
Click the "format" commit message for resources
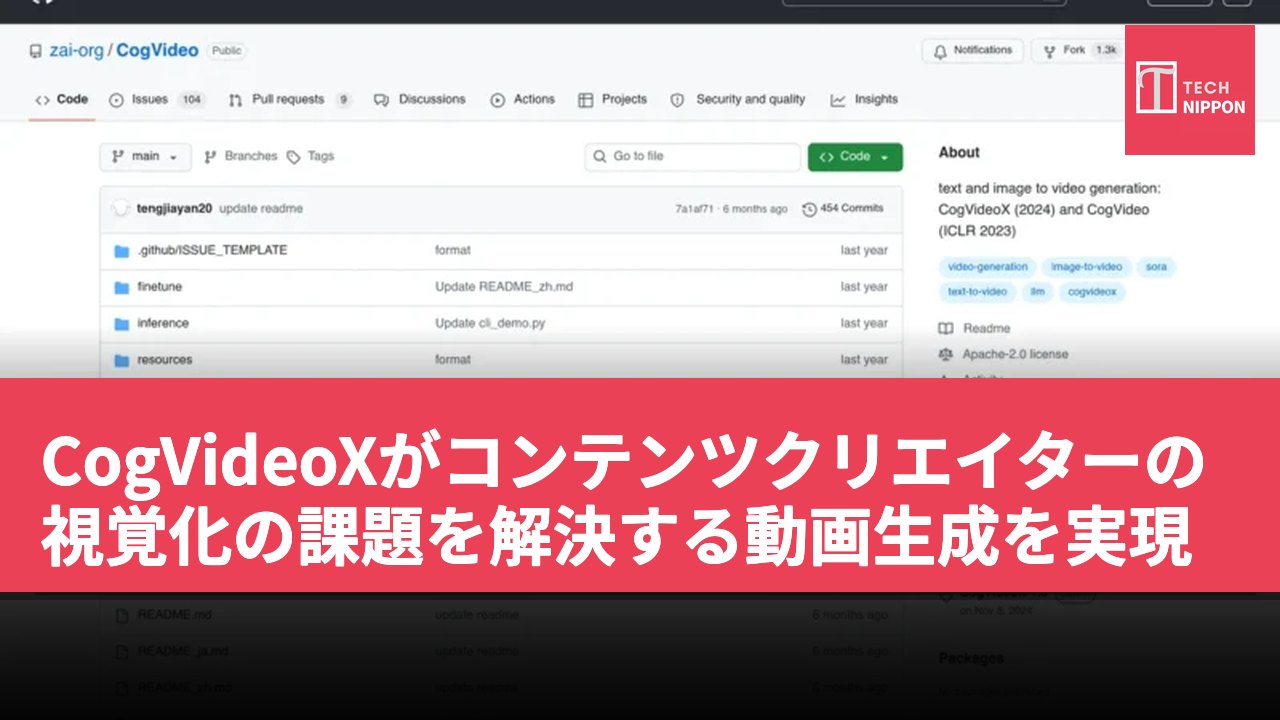point(453,360)
